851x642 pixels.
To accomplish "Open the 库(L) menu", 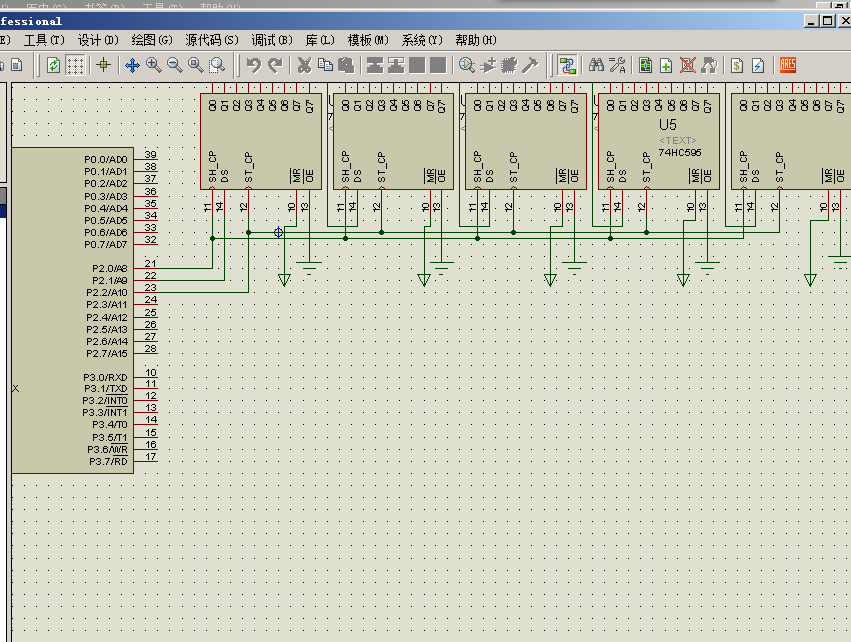I will 320,40.
